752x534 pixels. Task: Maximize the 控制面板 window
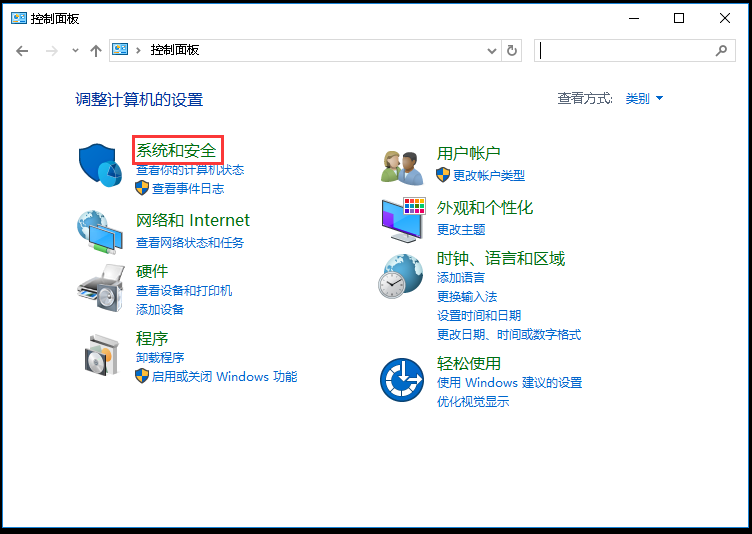pyautogui.click(x=679, y=18)
